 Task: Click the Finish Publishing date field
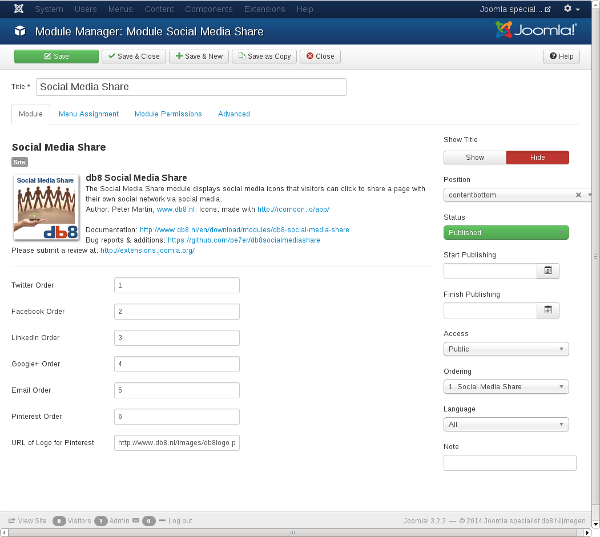(490, 310)
